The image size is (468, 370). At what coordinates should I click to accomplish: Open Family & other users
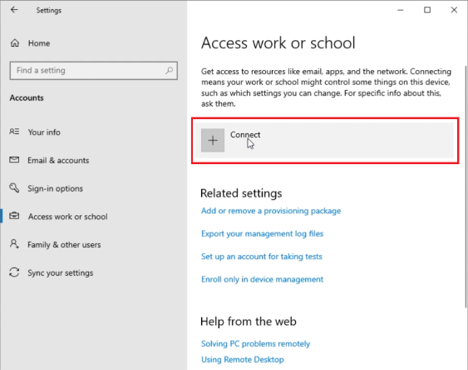[64, 245]
